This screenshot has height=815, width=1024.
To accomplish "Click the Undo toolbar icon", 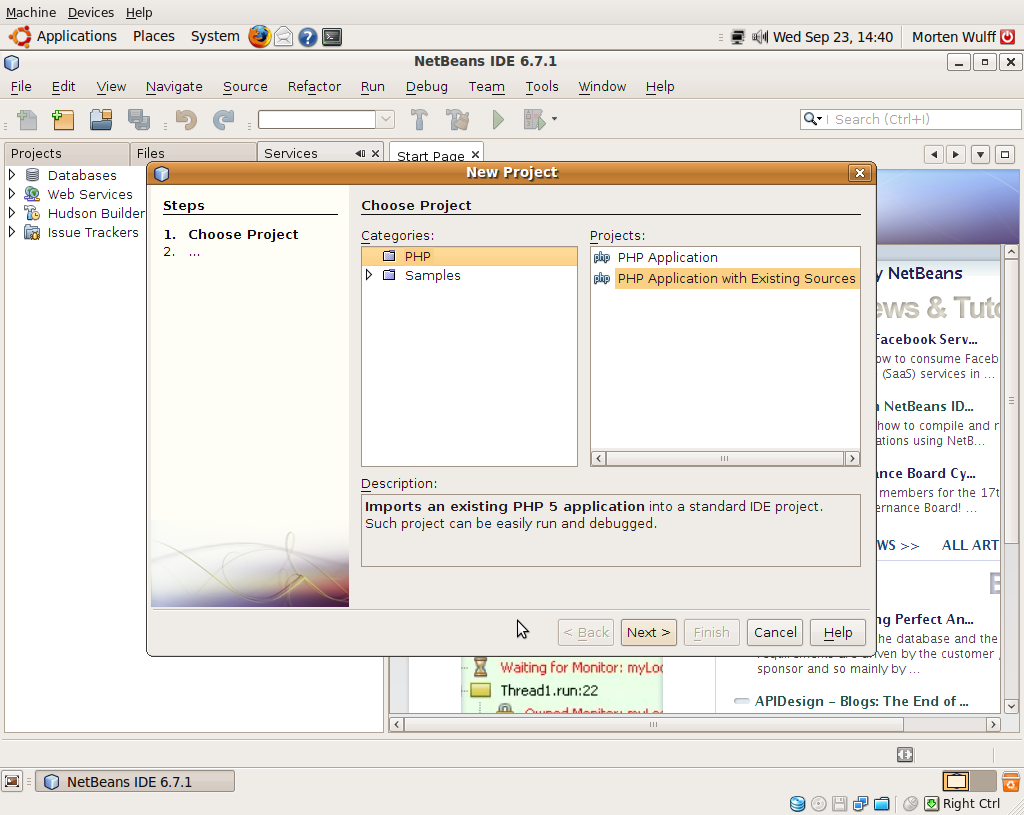I will coord(186,120).
